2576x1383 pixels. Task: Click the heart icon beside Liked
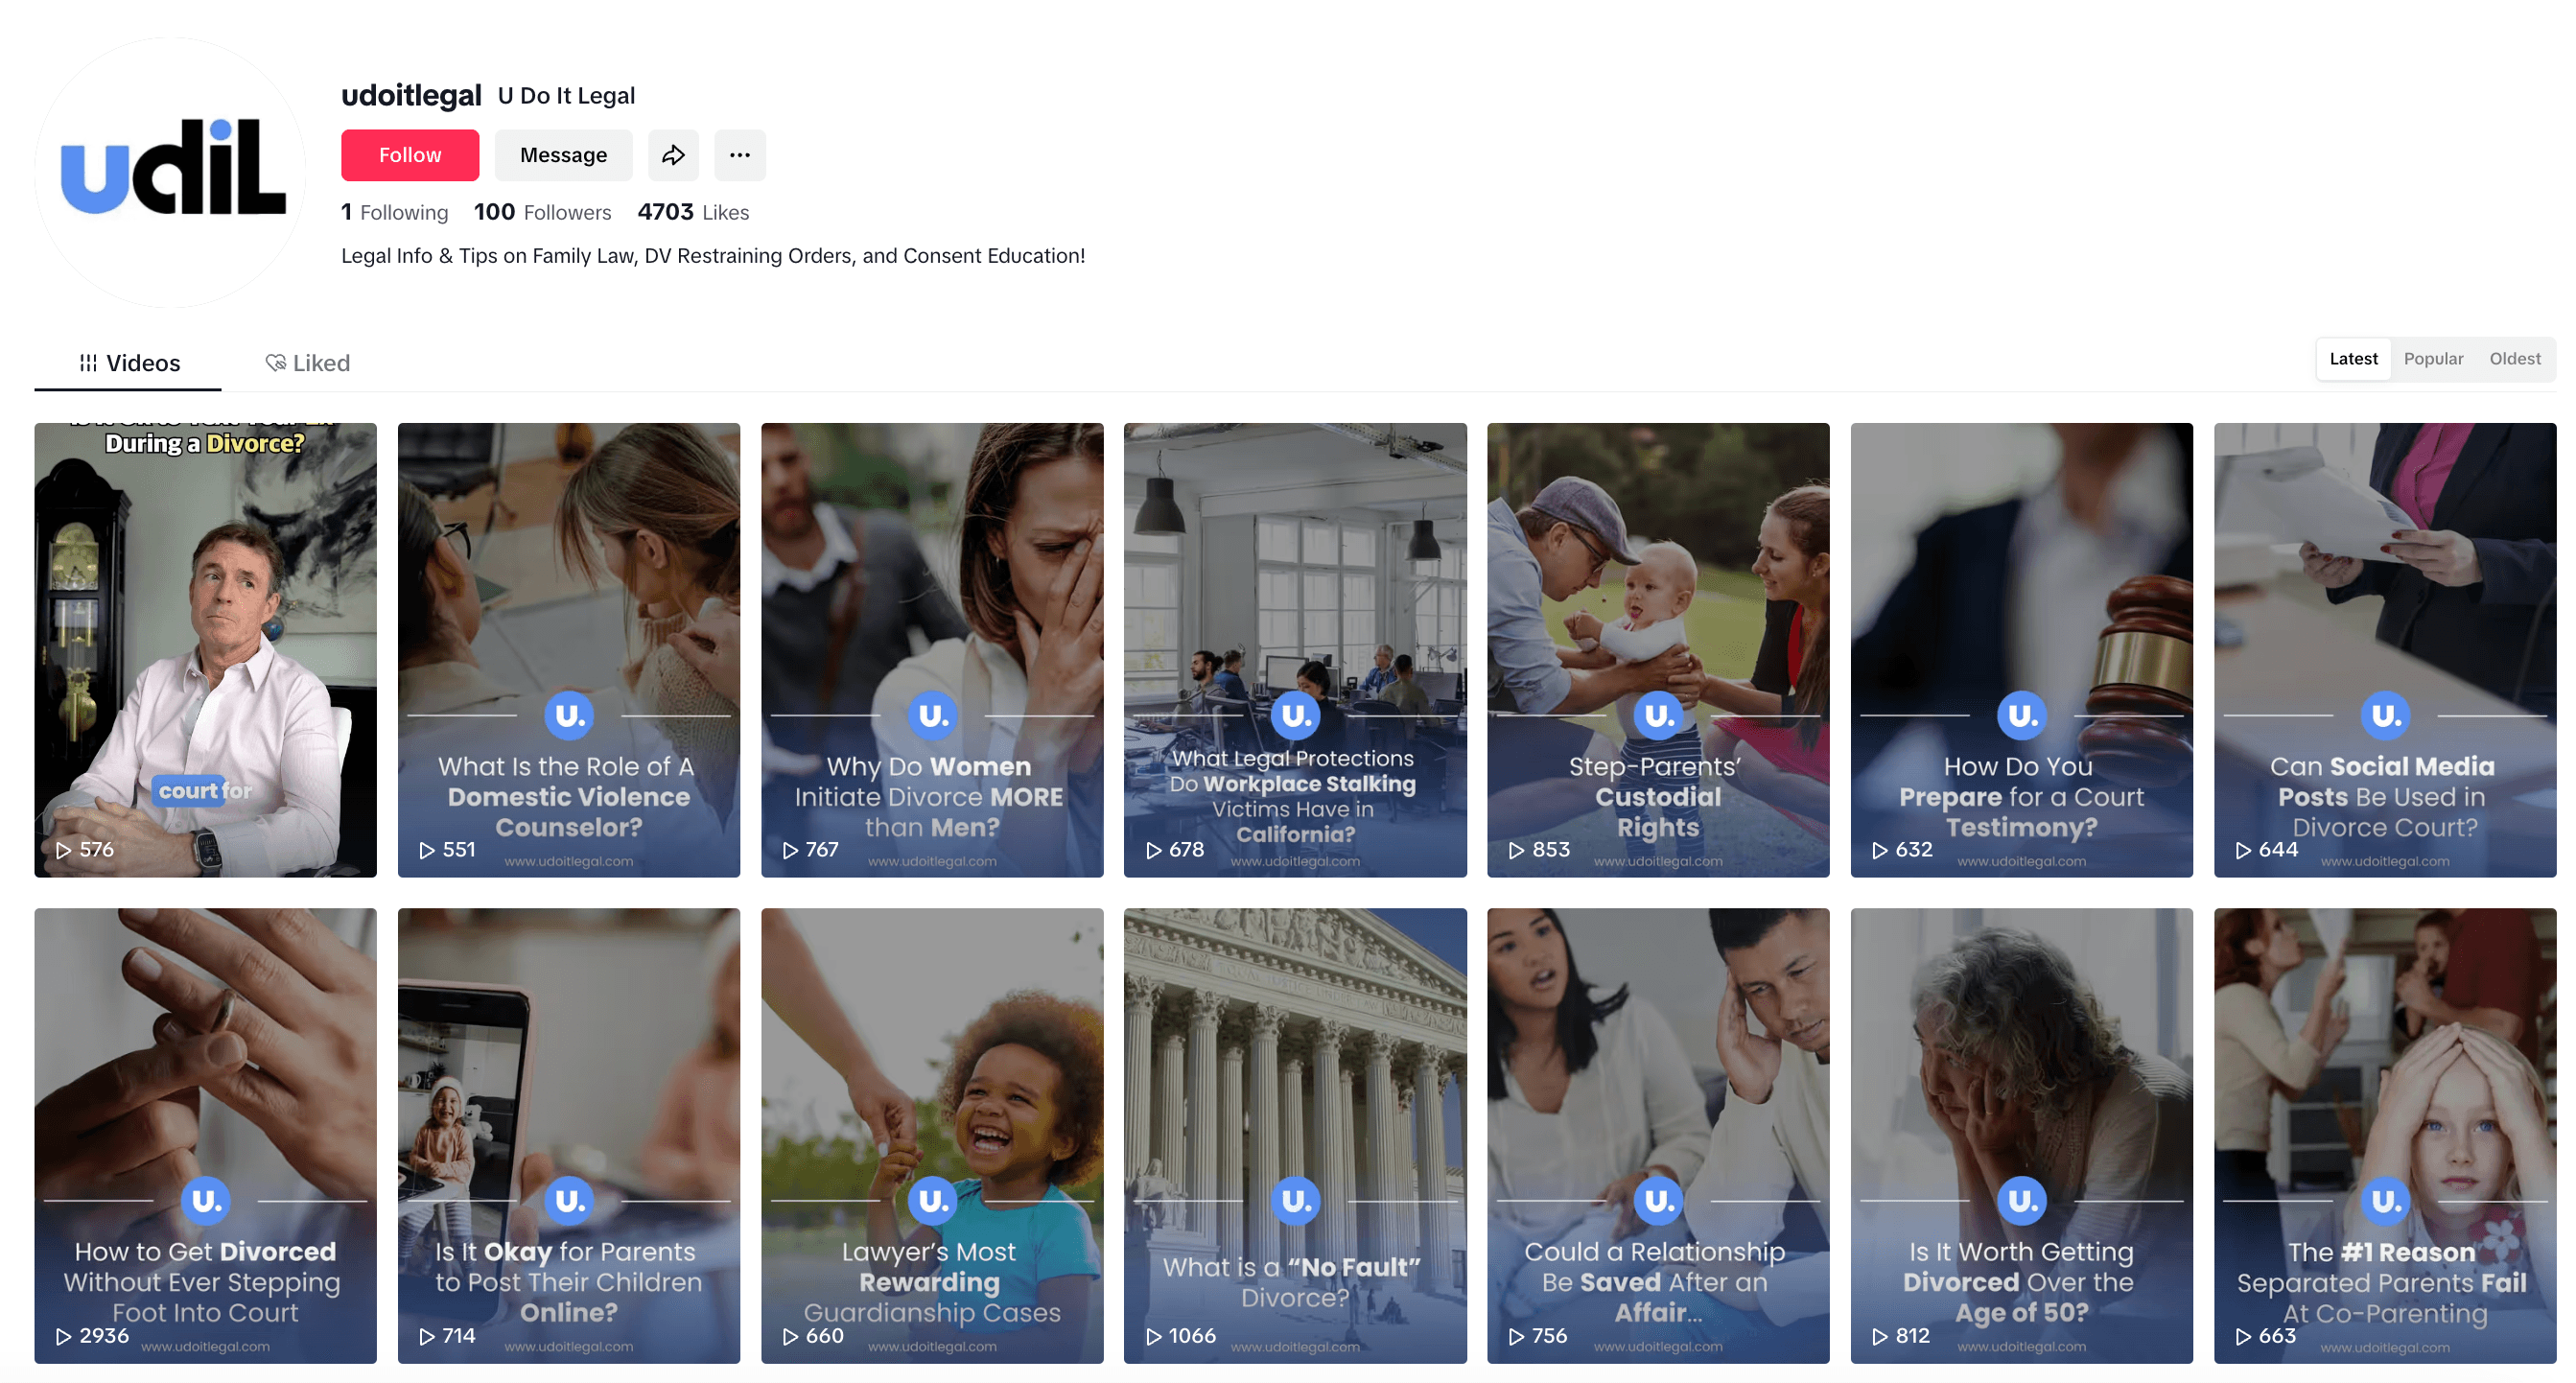pyautogui.click(x=275, y=363)
